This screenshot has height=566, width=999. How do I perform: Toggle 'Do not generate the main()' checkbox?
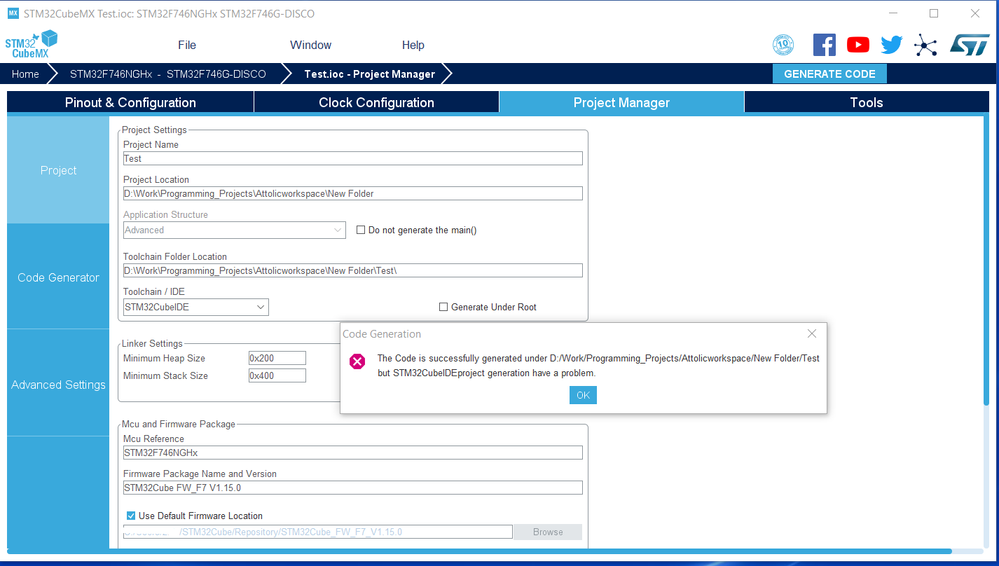(361, 229)
